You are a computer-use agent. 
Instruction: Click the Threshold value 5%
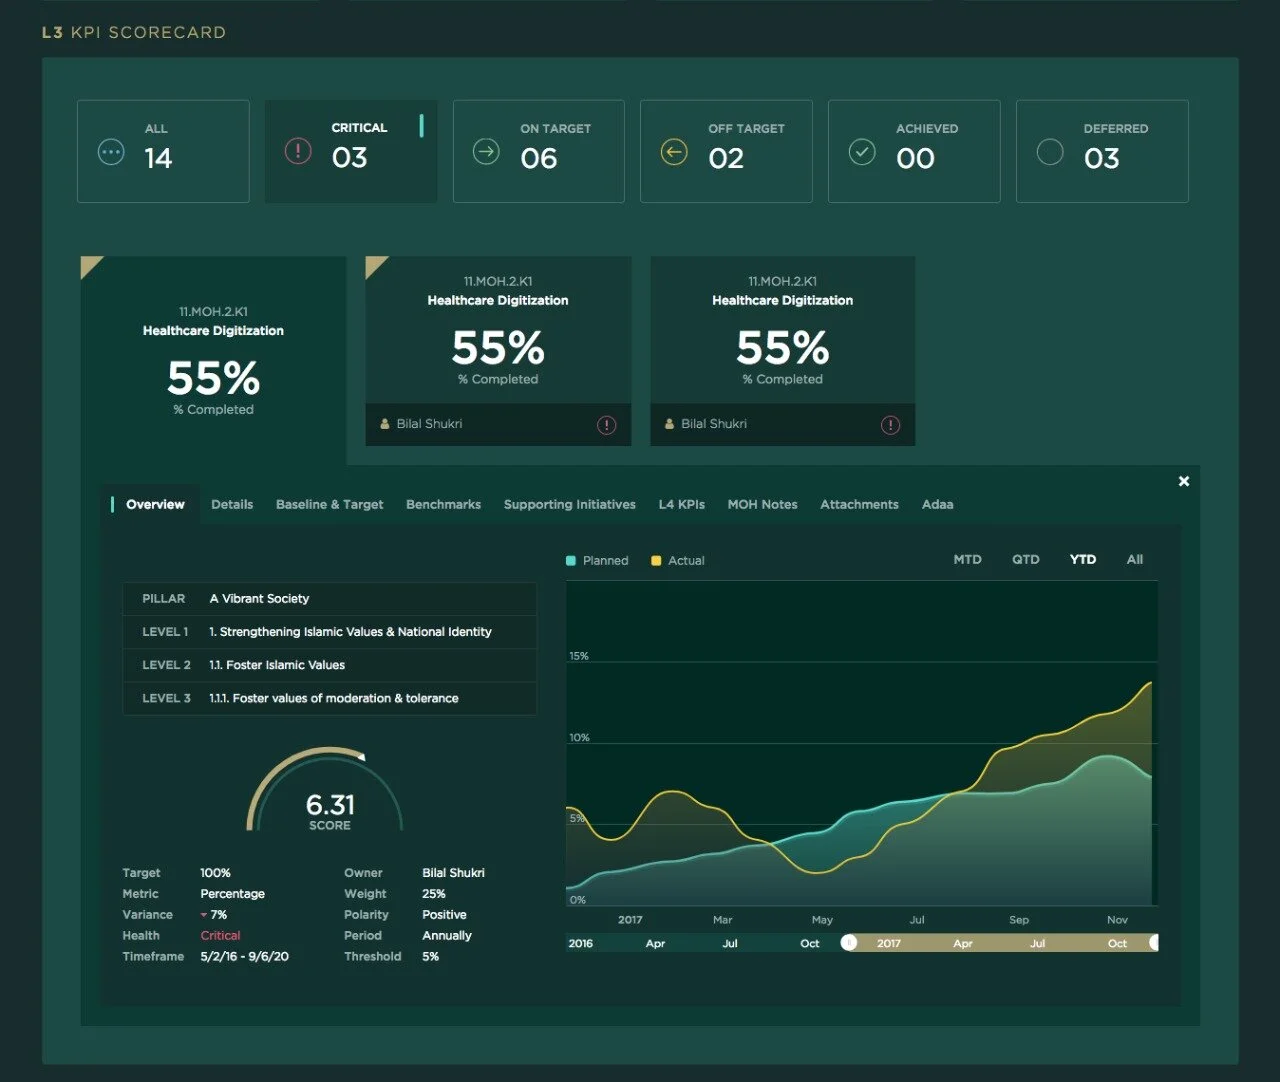[x=431, y=957]
